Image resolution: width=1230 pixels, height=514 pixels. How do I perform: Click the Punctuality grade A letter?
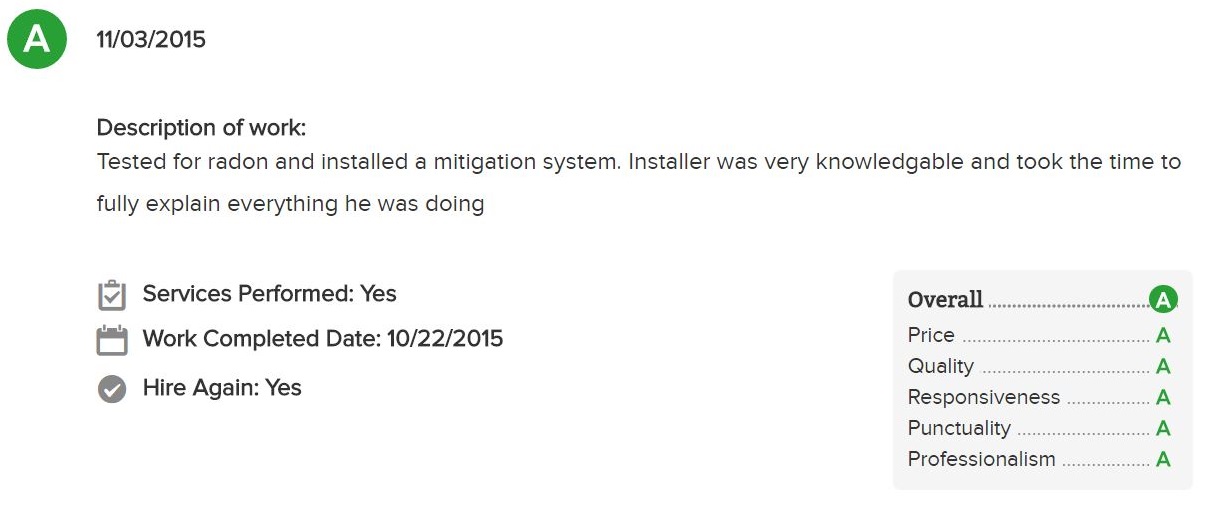tap(1163, 429)
